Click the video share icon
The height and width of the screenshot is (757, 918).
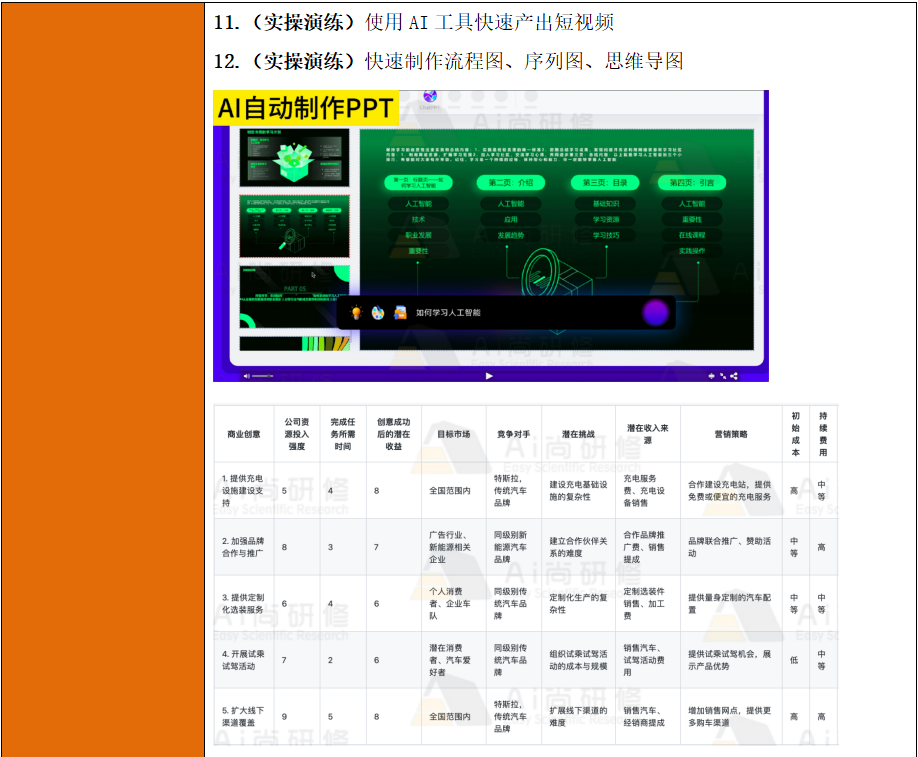[x=734, y=376]
